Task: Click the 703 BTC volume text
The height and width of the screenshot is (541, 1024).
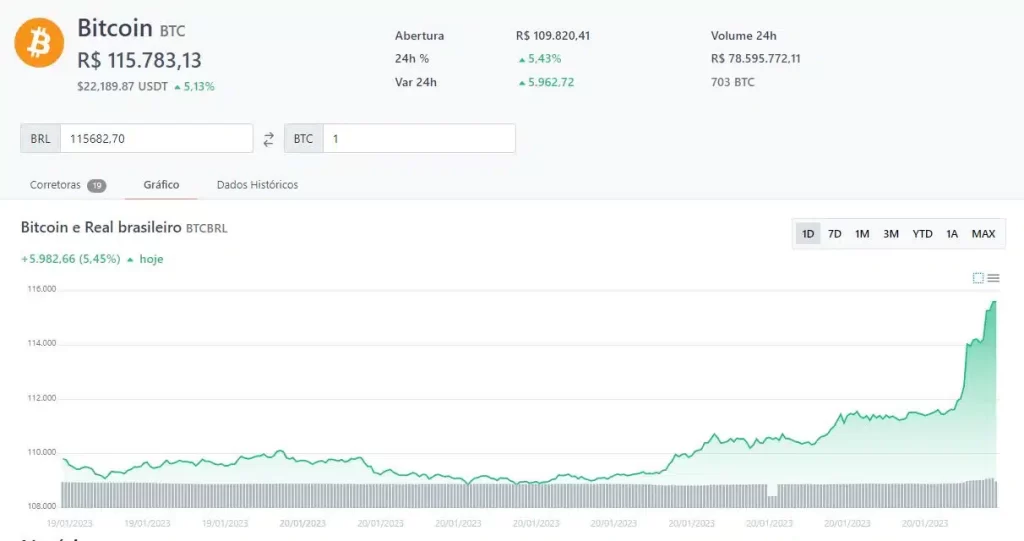Action: click(733, 82)
